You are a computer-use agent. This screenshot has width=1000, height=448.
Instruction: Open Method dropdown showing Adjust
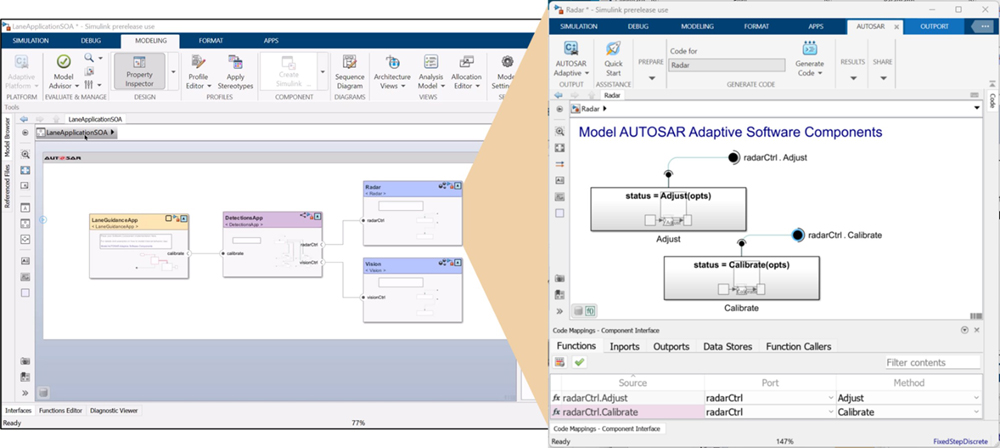click(x=977, y=398)
